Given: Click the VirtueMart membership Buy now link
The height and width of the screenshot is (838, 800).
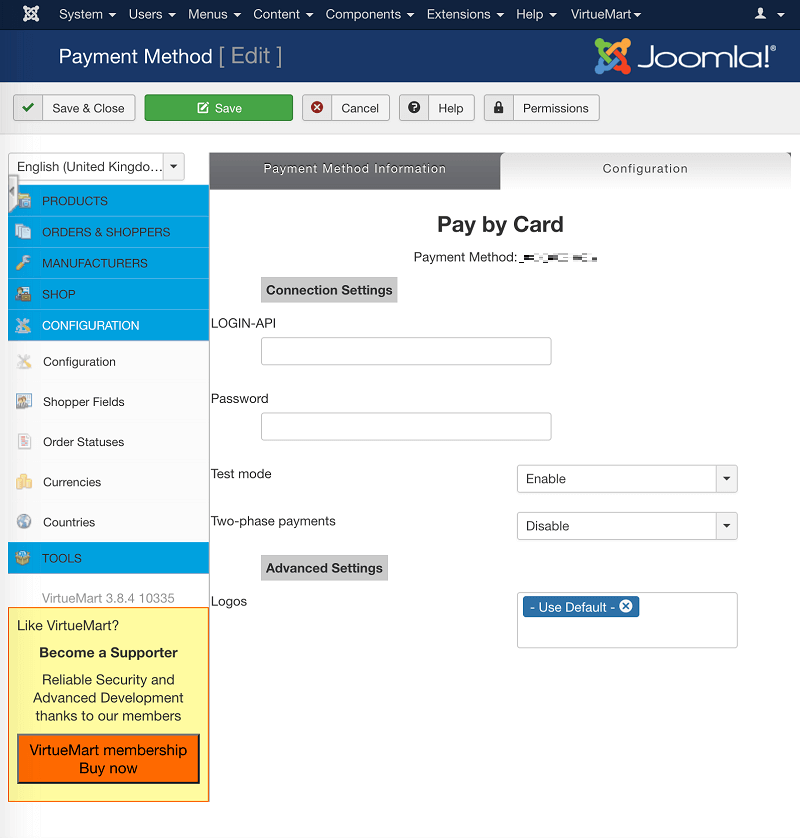Looking at the screenshot, I should pyautogui.click(x=107, y=757).
